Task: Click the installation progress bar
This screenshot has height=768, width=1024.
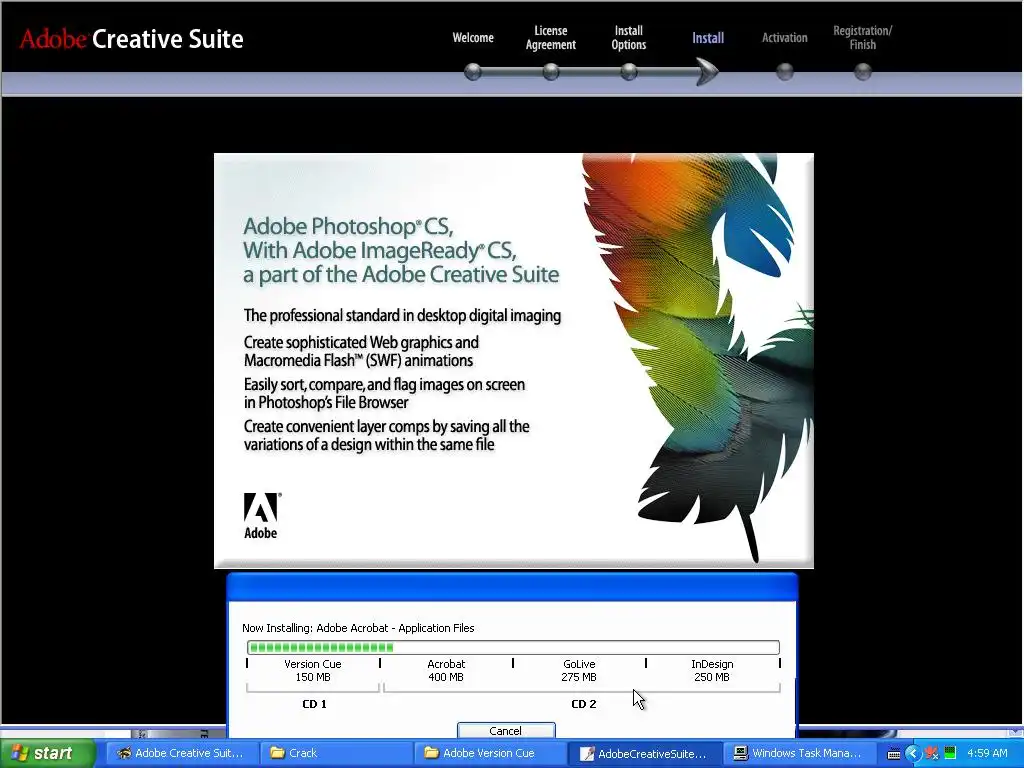Action: pos(513,647)
